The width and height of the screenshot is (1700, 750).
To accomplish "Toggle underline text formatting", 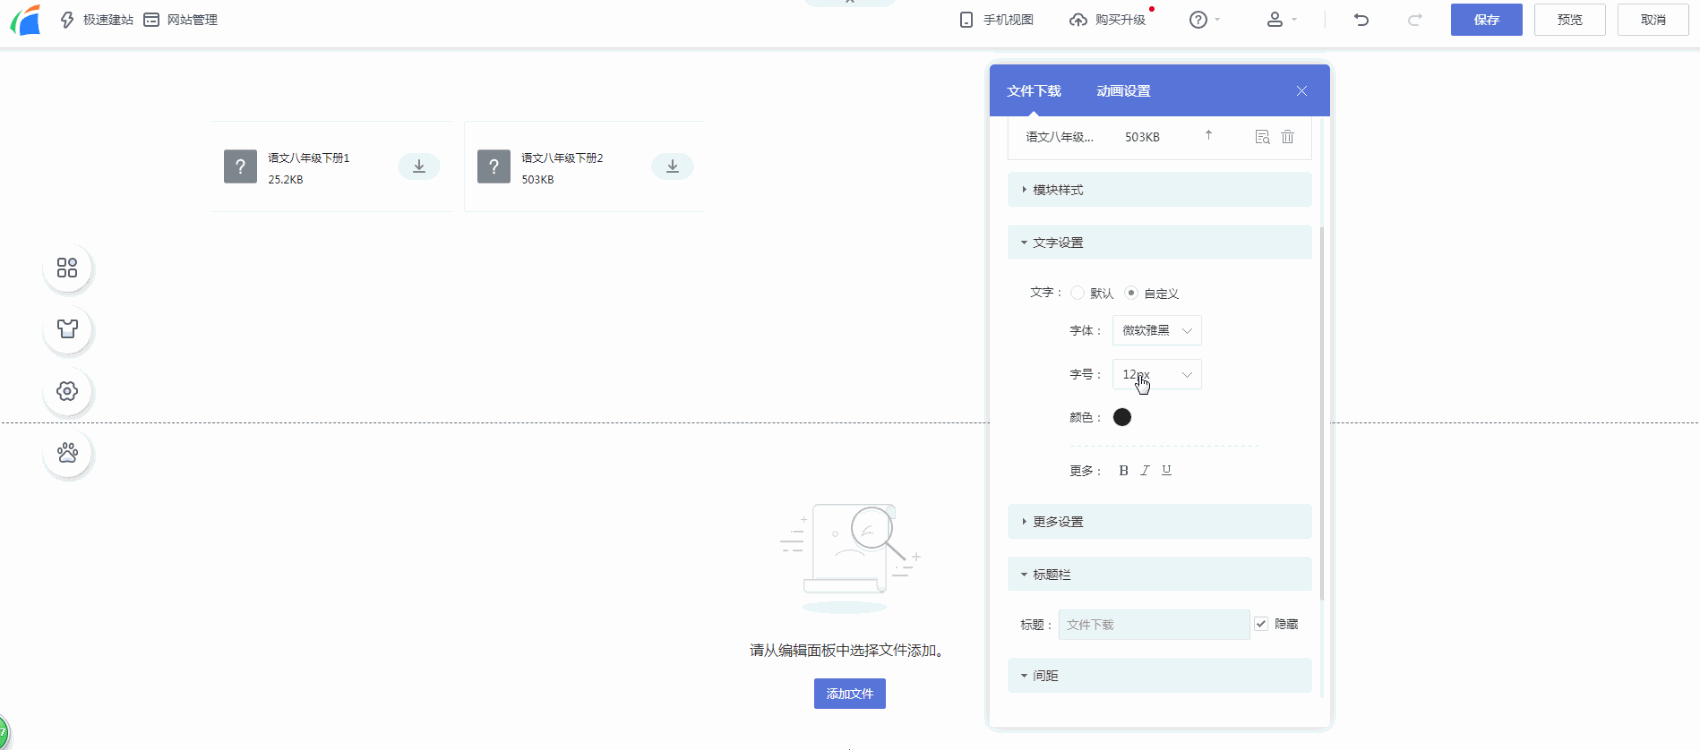I will pyautogui.click(x=1166, y=470).
